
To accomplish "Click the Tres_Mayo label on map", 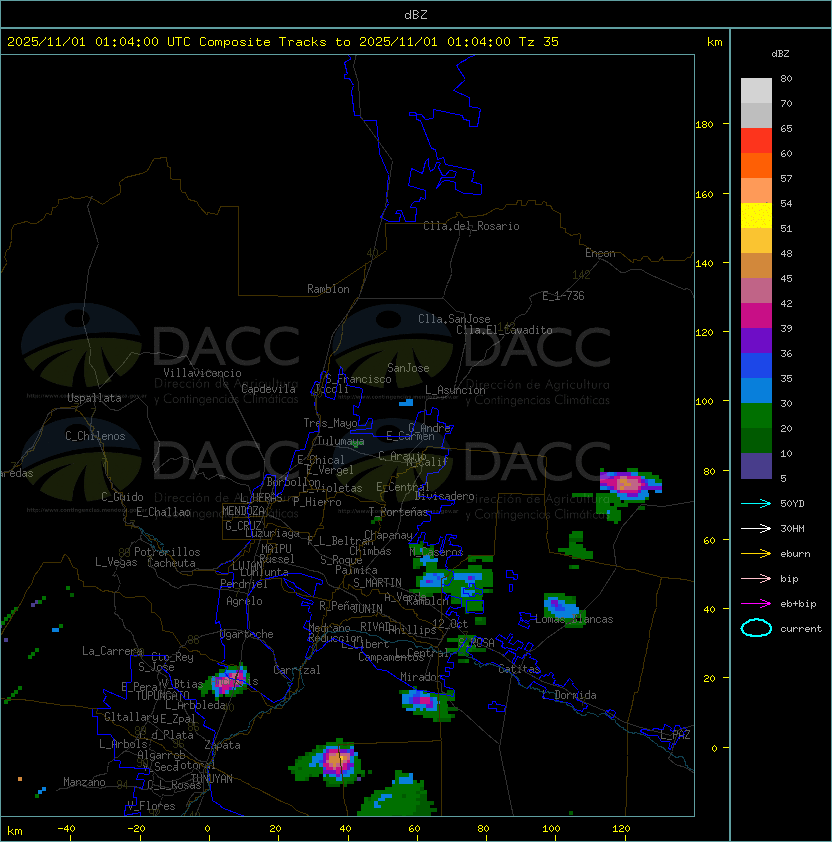I will pyautogui.click(x=330, y=423).
